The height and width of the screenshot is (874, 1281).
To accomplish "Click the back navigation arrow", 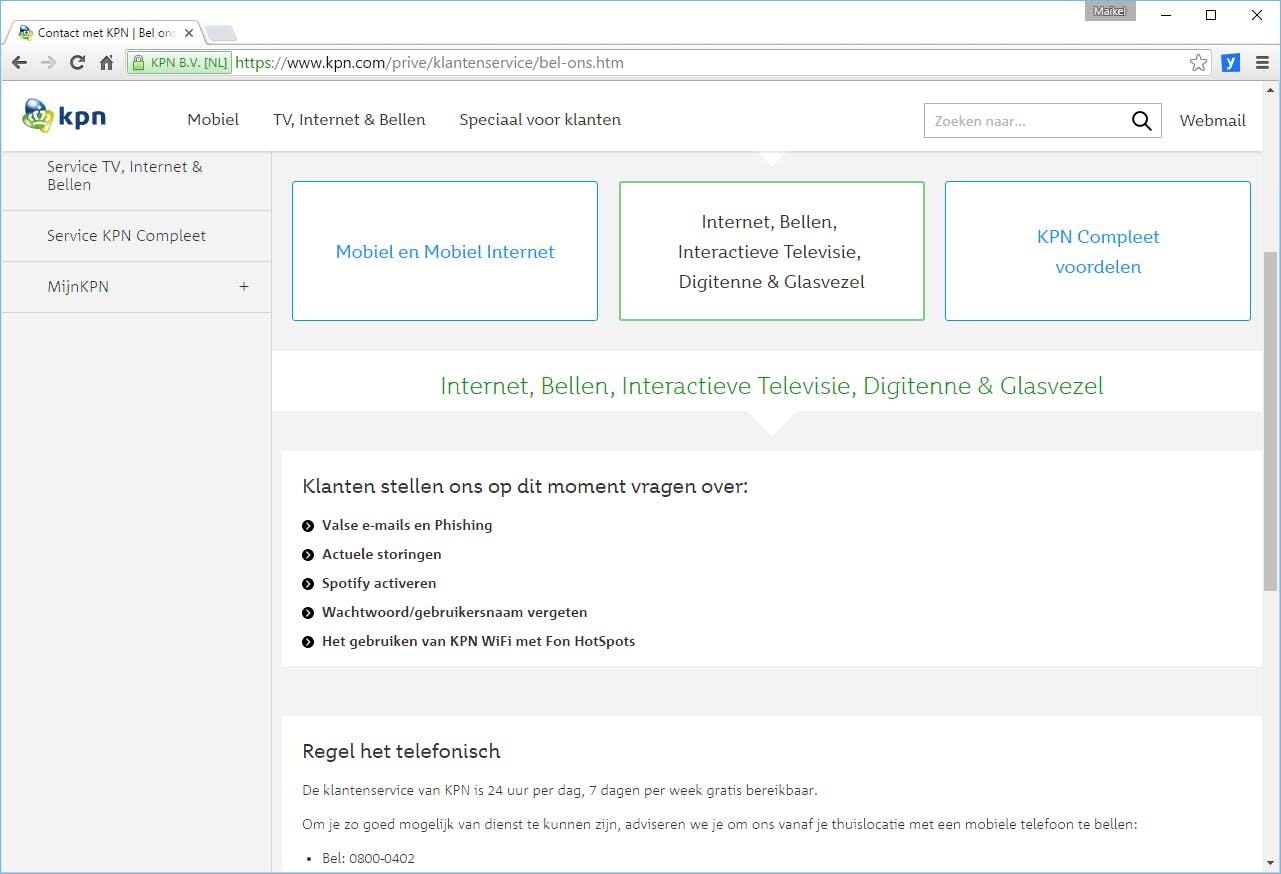I will pyautogui.click(x=18, y=62).
